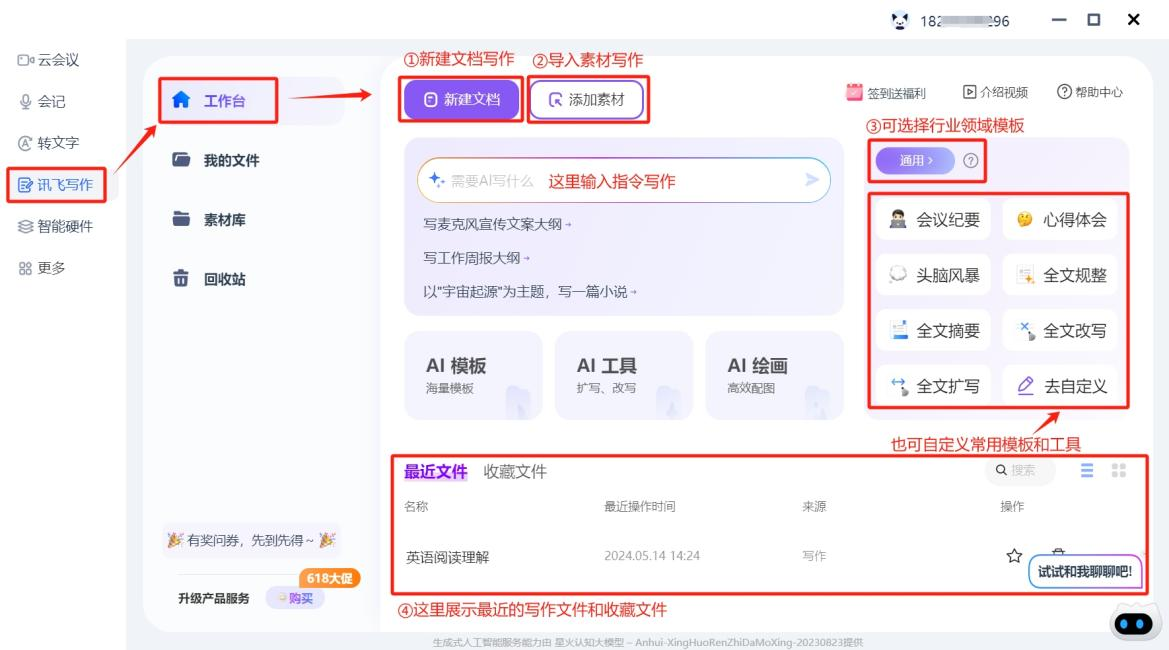Switch to 最近文件 tab
Screen dimensions: 1169x650
coord(435,471)
